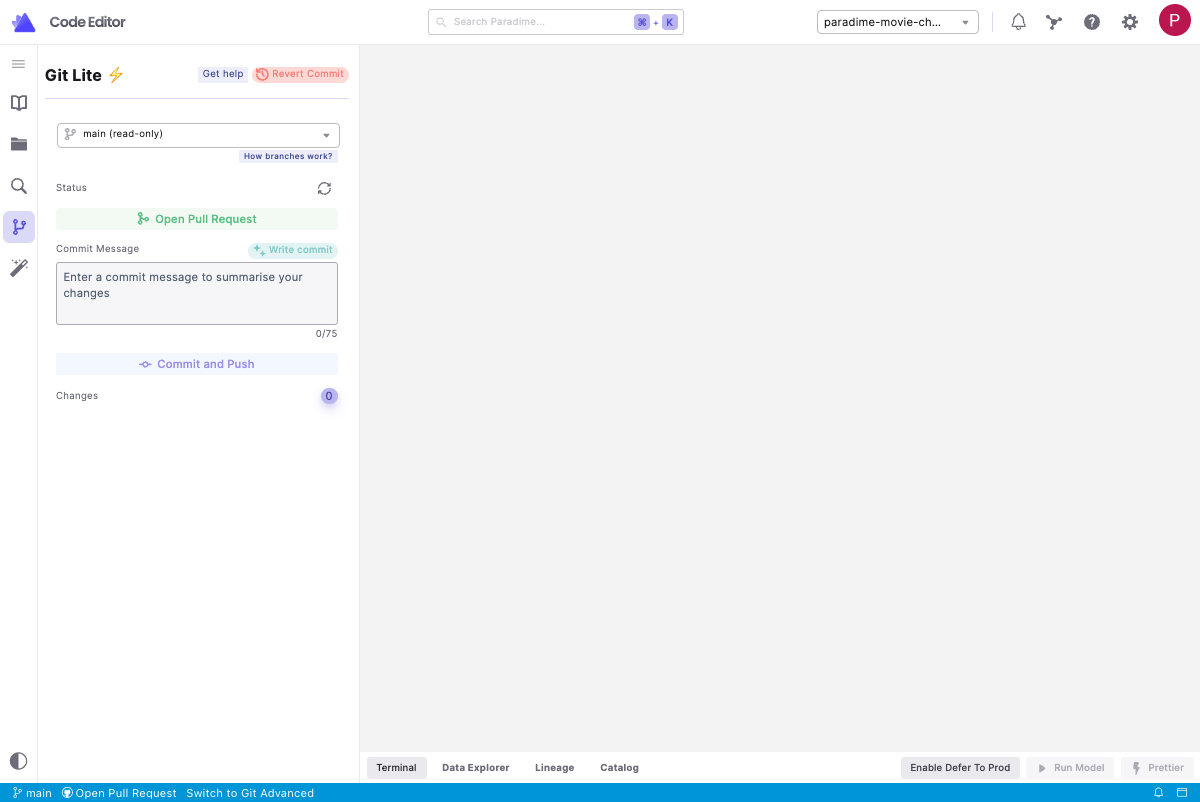
Task: Click the Open Pull Request button
Action: click(197, 219)
